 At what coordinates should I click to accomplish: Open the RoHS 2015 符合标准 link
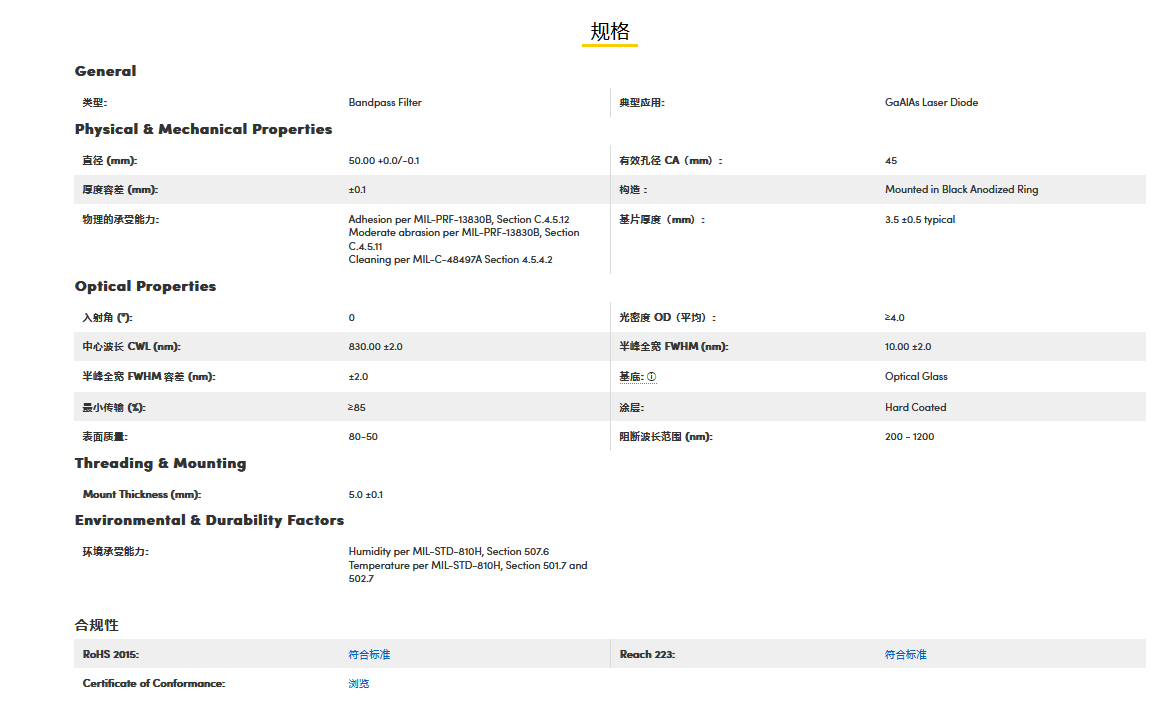tap(369, 654)
